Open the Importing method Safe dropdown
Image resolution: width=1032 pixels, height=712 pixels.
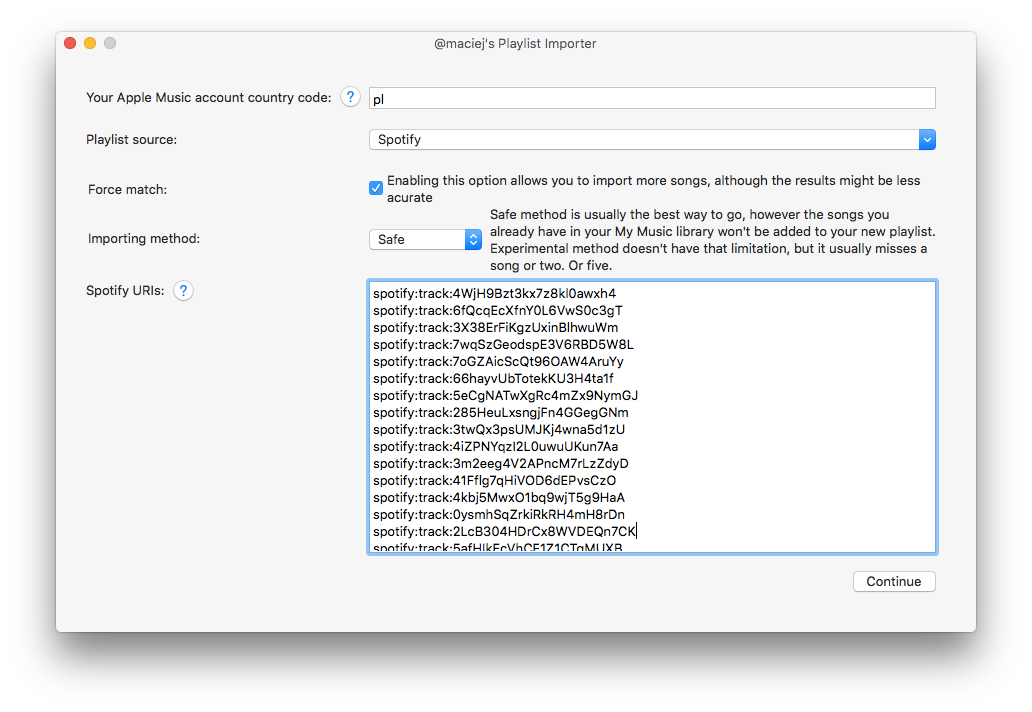pyautogui.click(x=425, y=240)
